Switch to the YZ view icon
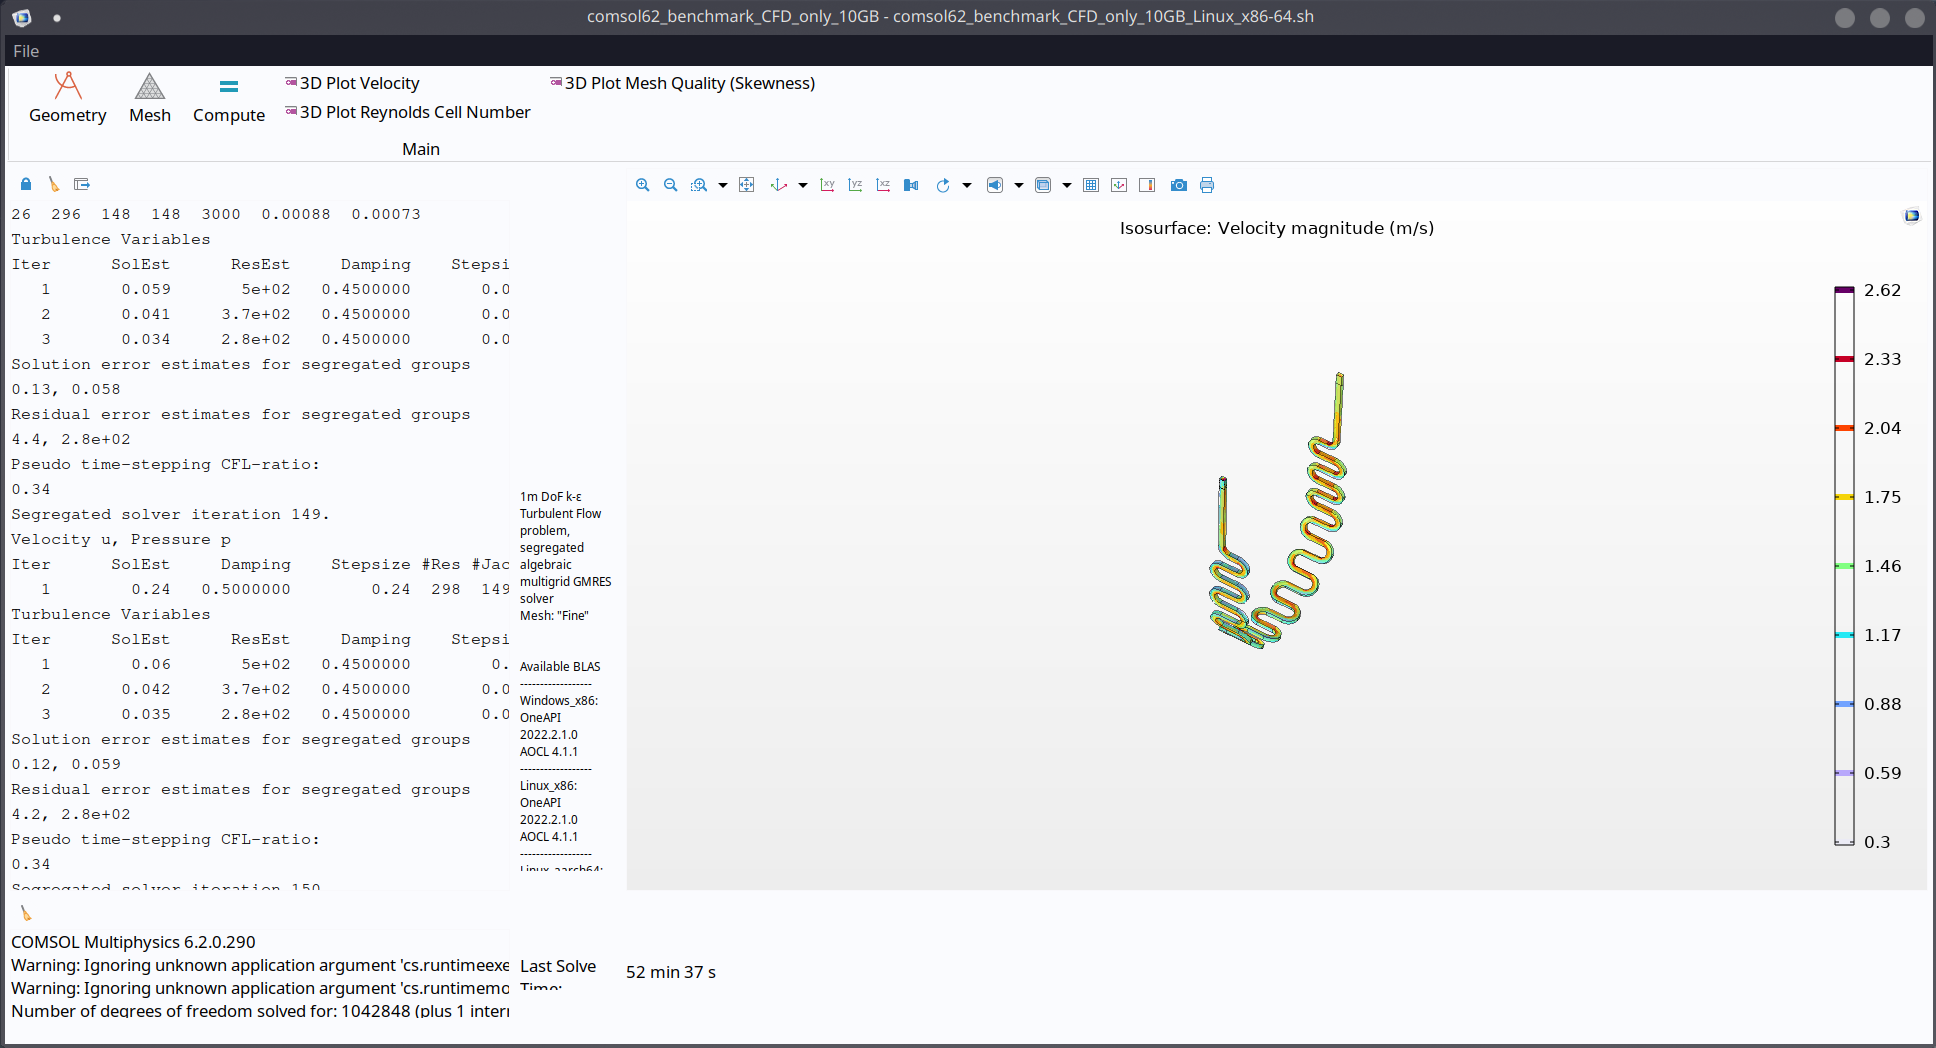Image resolution: width=1936 pixels, height=1048 pixels. [x=855, y=185]
